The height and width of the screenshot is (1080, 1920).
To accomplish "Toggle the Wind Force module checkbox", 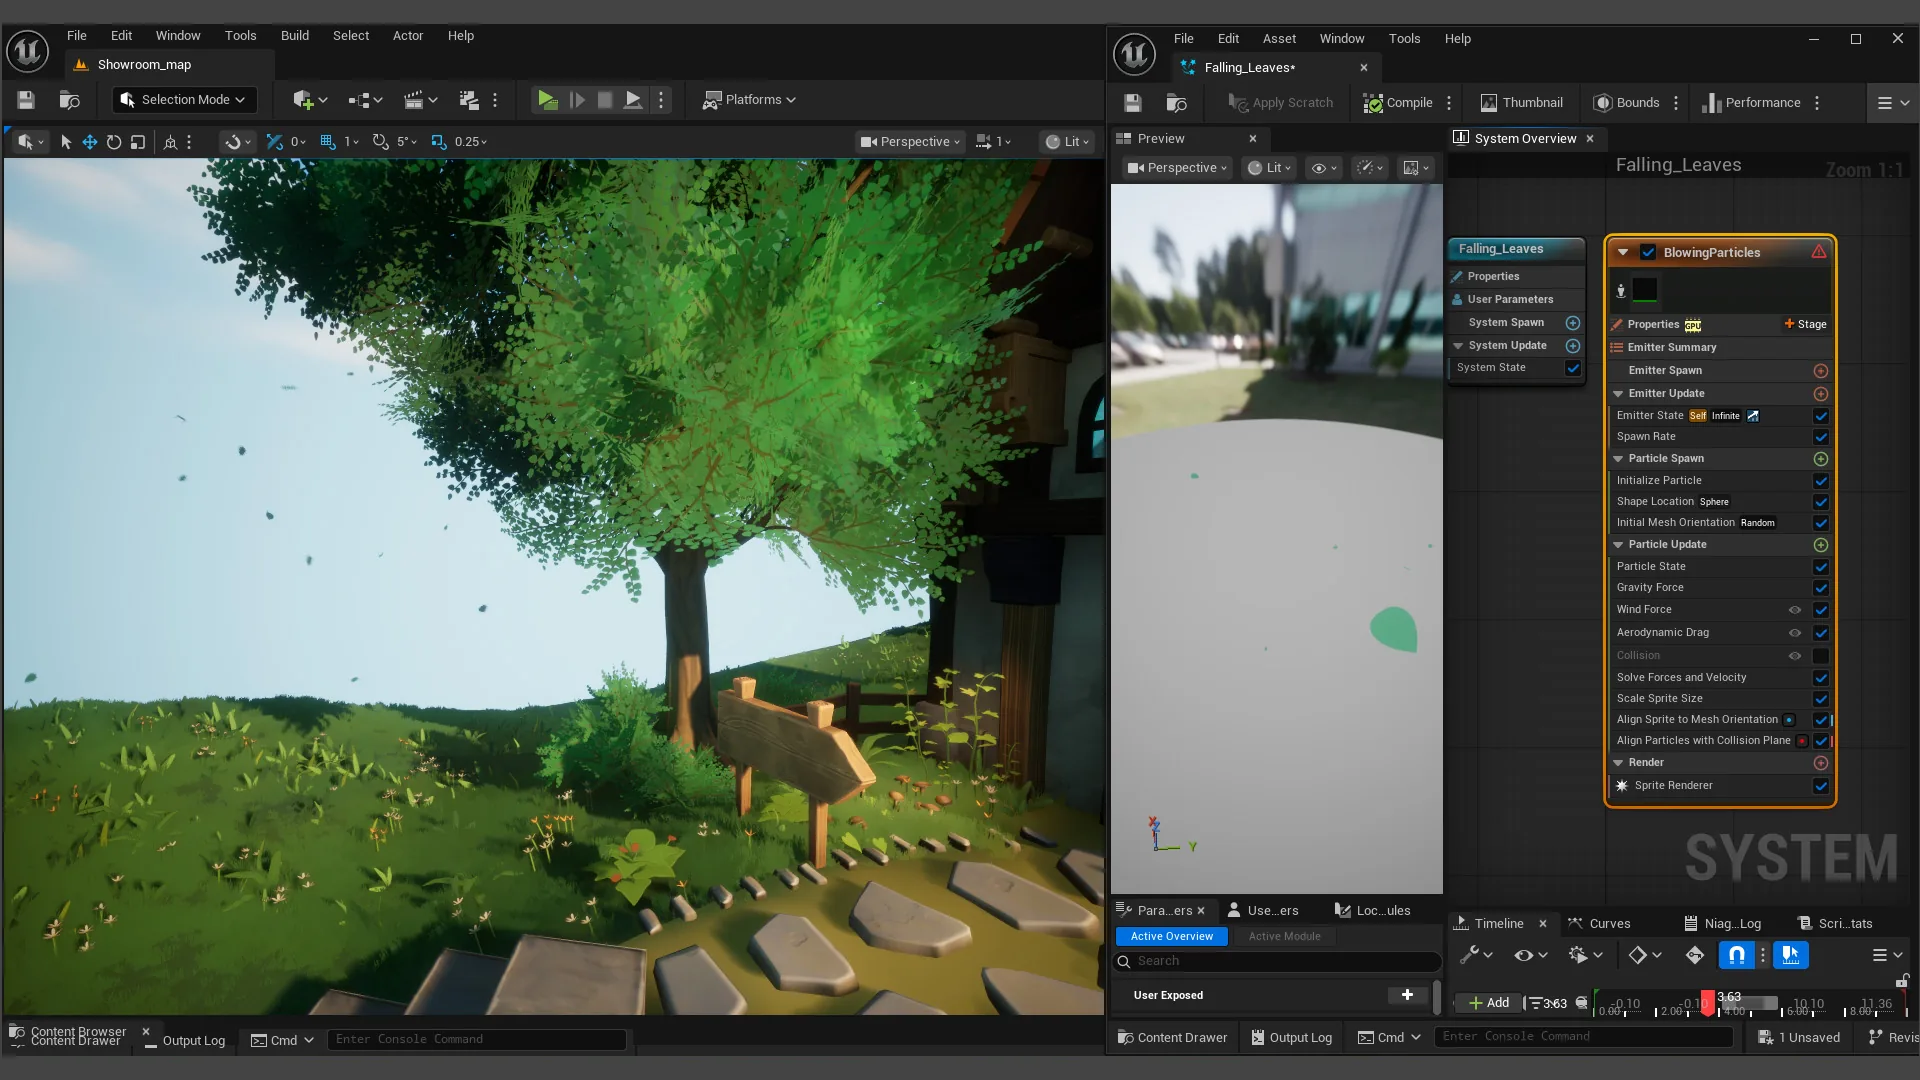I will coord(1821,610).
